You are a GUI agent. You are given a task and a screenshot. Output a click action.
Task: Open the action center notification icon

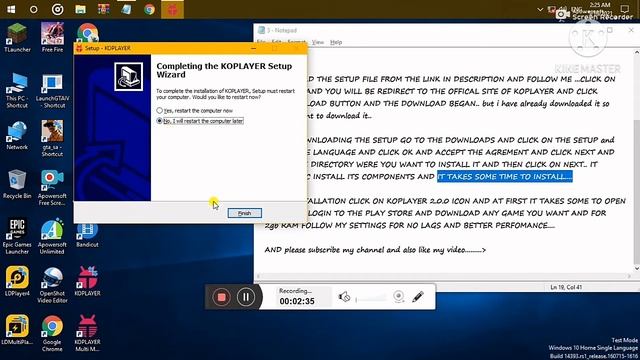624,9
